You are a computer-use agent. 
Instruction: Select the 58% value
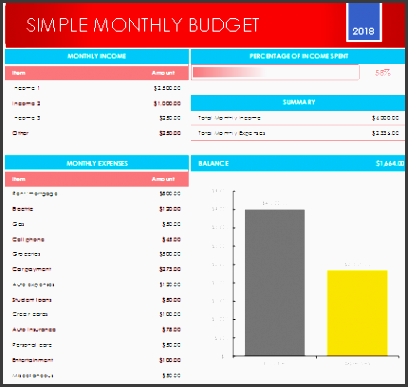[x=383, y=73]
